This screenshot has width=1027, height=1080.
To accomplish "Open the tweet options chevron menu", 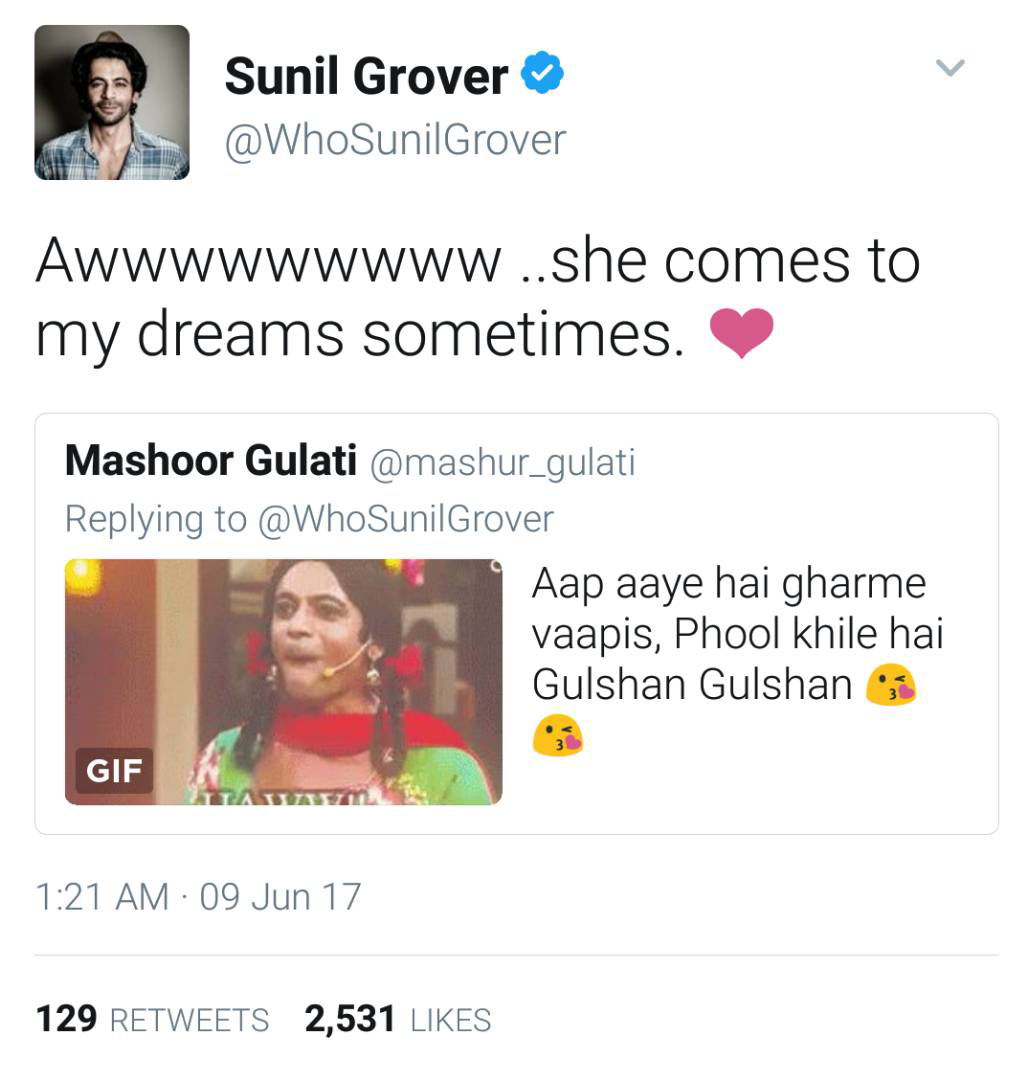I will 950,68.
